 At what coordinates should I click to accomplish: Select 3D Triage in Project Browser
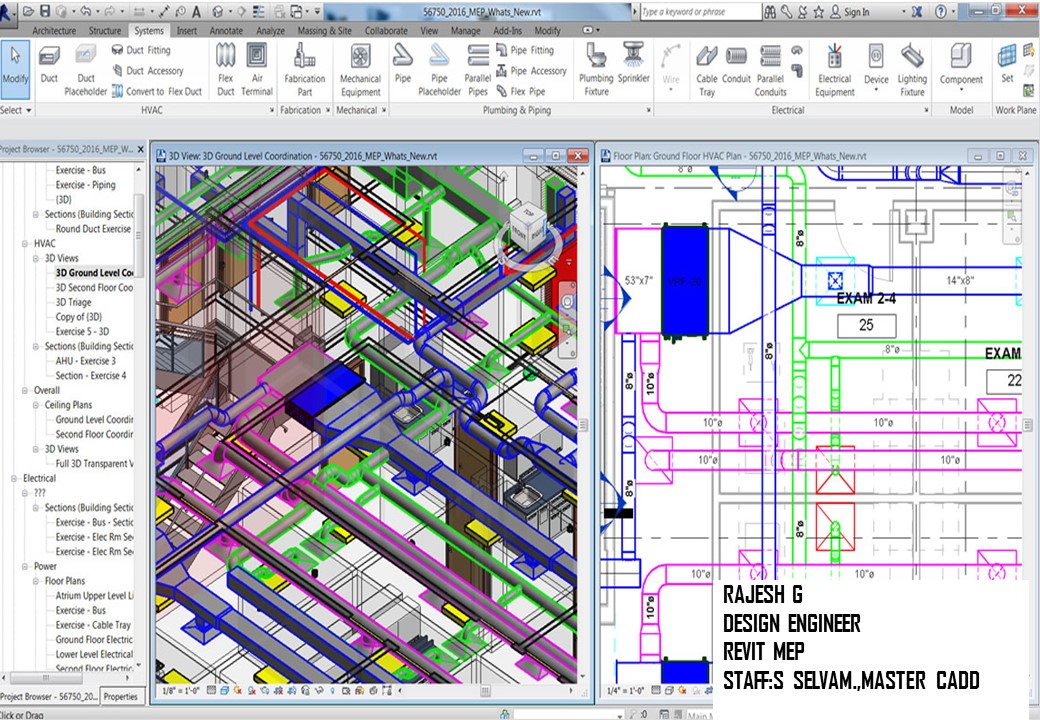point(73,302)
